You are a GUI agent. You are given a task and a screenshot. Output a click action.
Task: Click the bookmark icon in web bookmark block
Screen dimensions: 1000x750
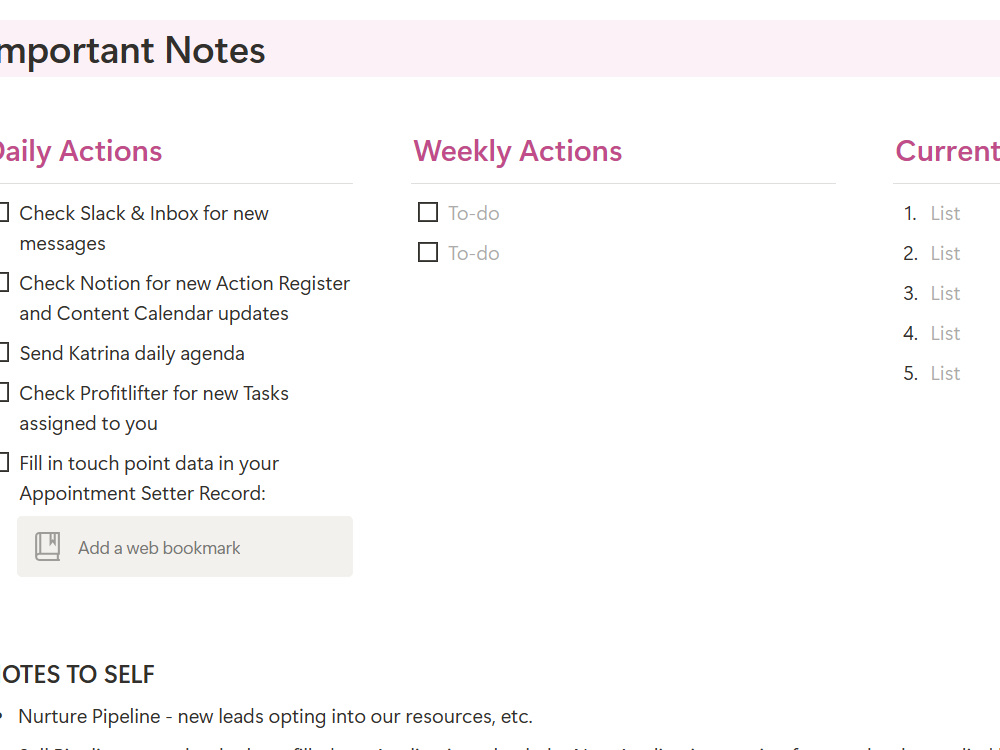pos(47,547)
